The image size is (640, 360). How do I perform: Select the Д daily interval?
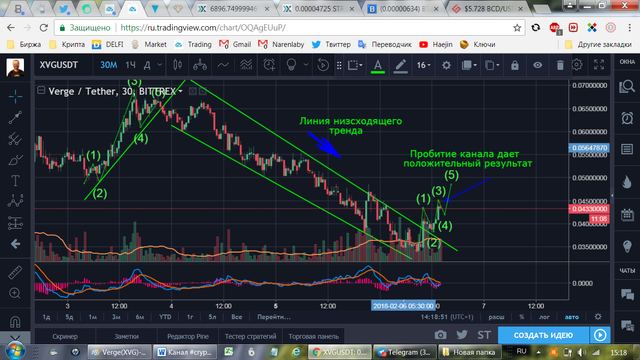pyautogui.click(x=147, y=65)
